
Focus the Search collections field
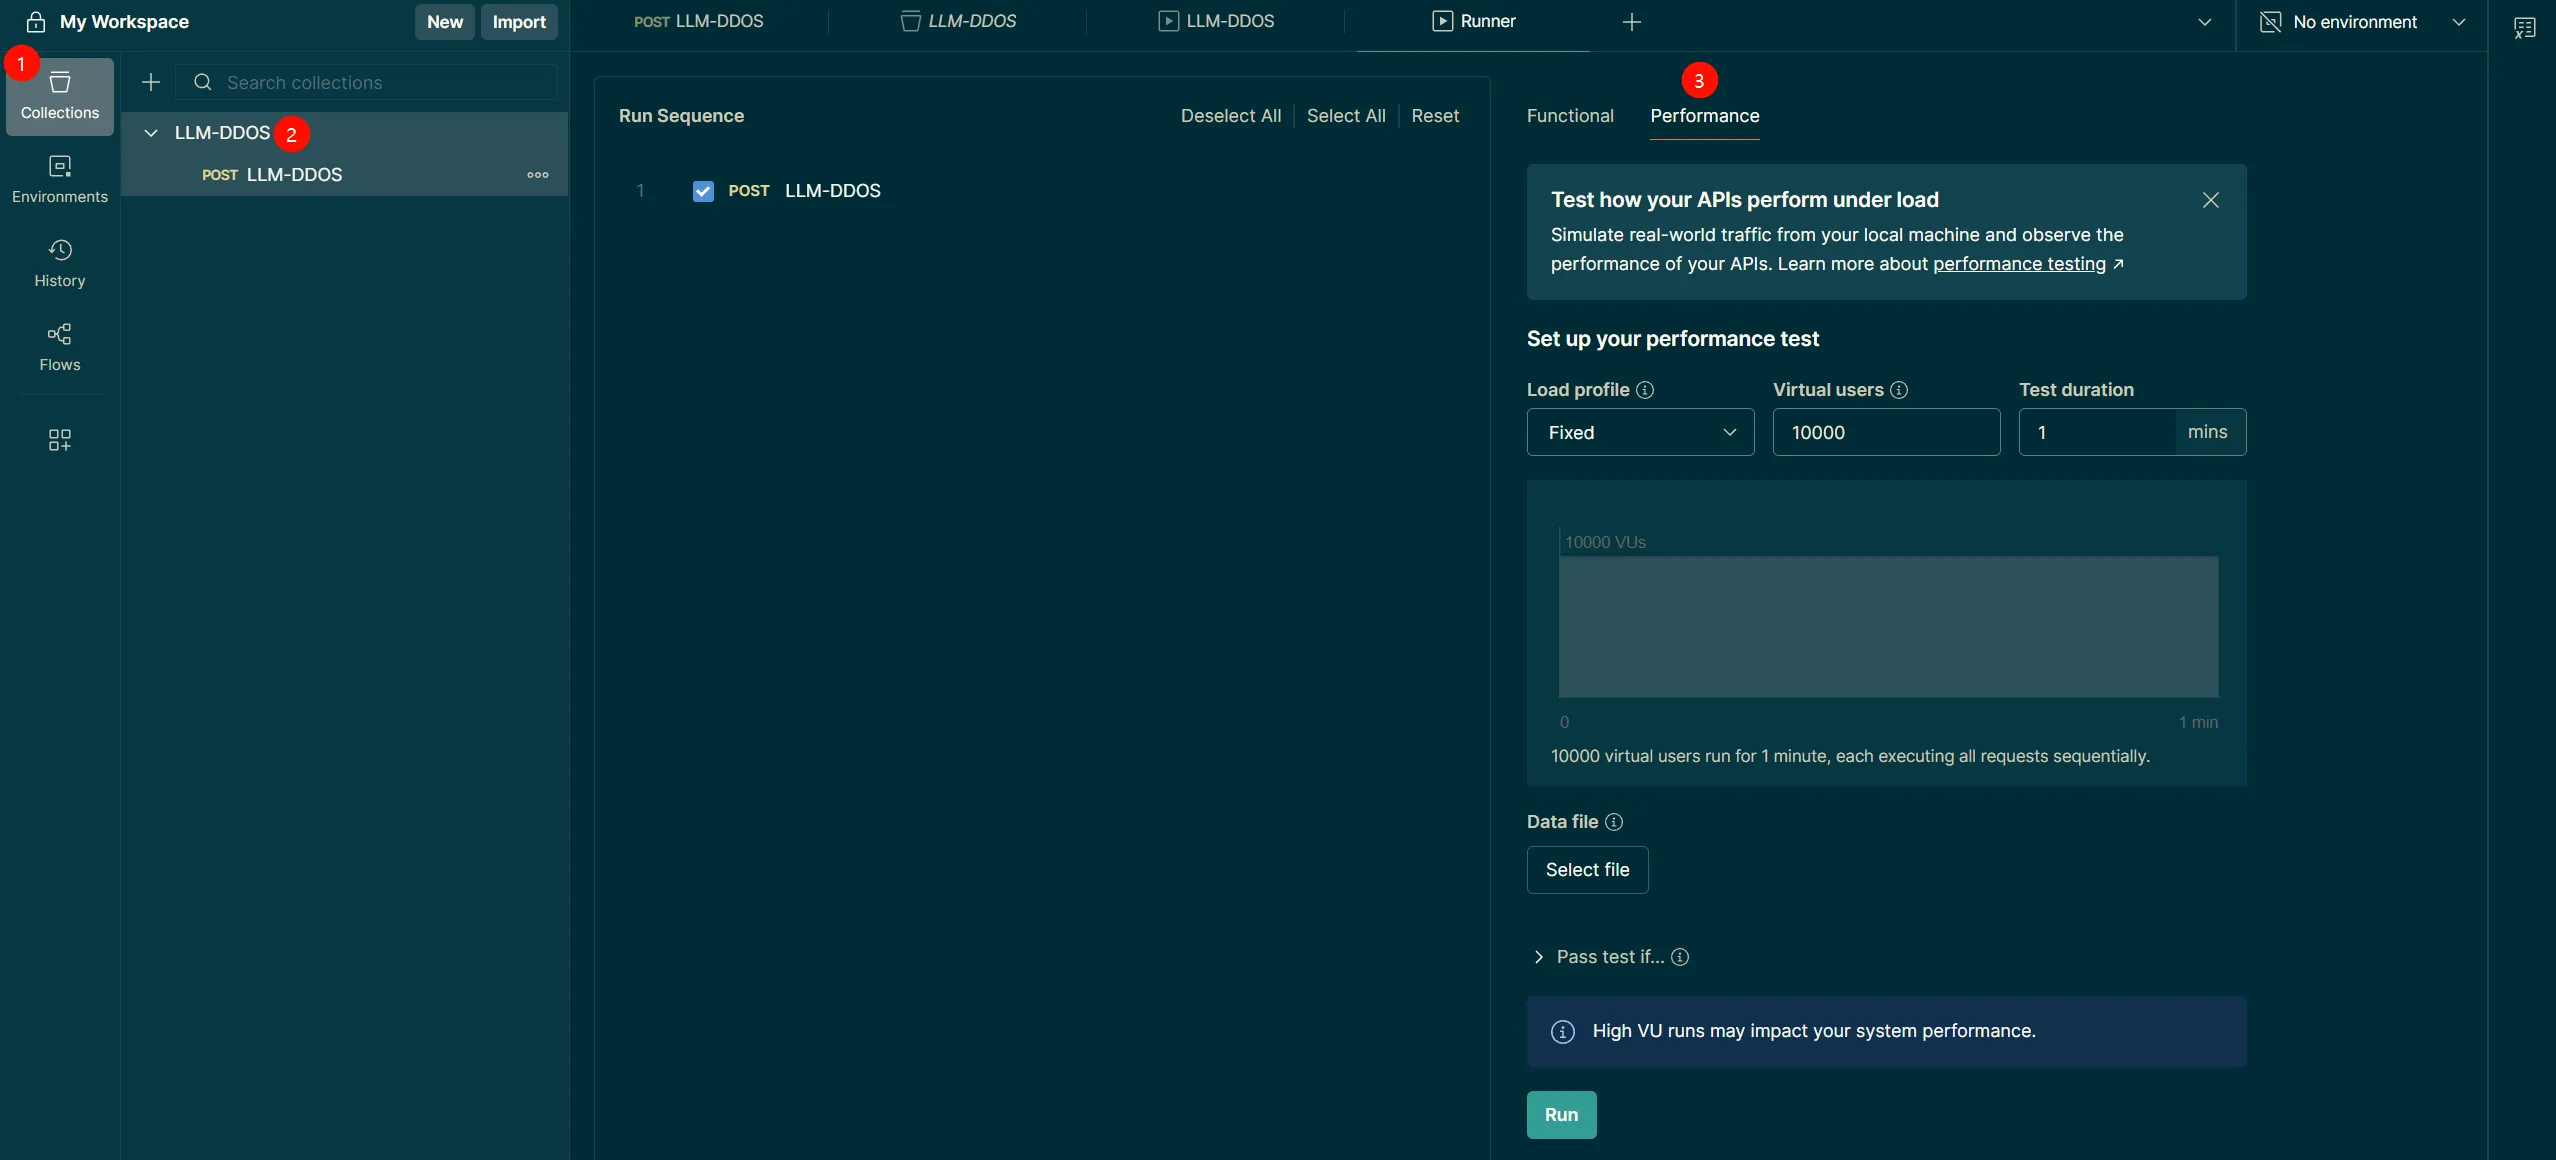[x=366, y=82]
